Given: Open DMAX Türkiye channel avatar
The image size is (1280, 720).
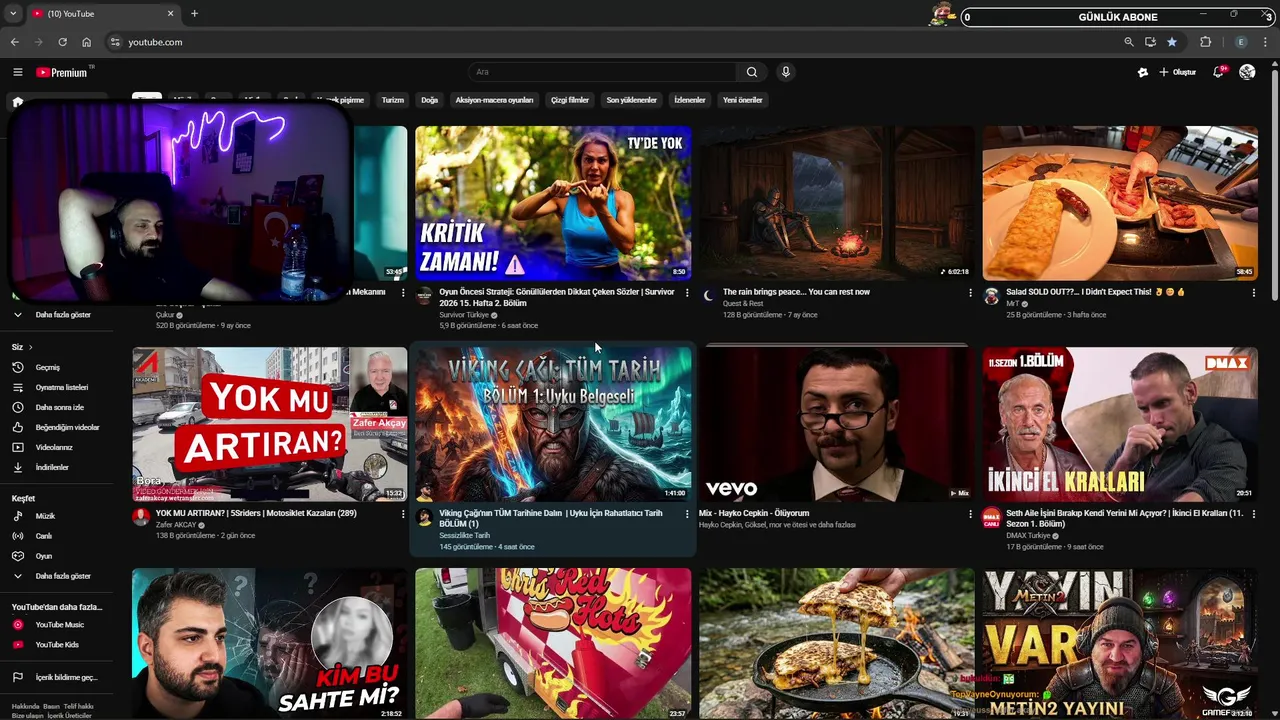Looking at the screenshot, I should click(991, 518).
